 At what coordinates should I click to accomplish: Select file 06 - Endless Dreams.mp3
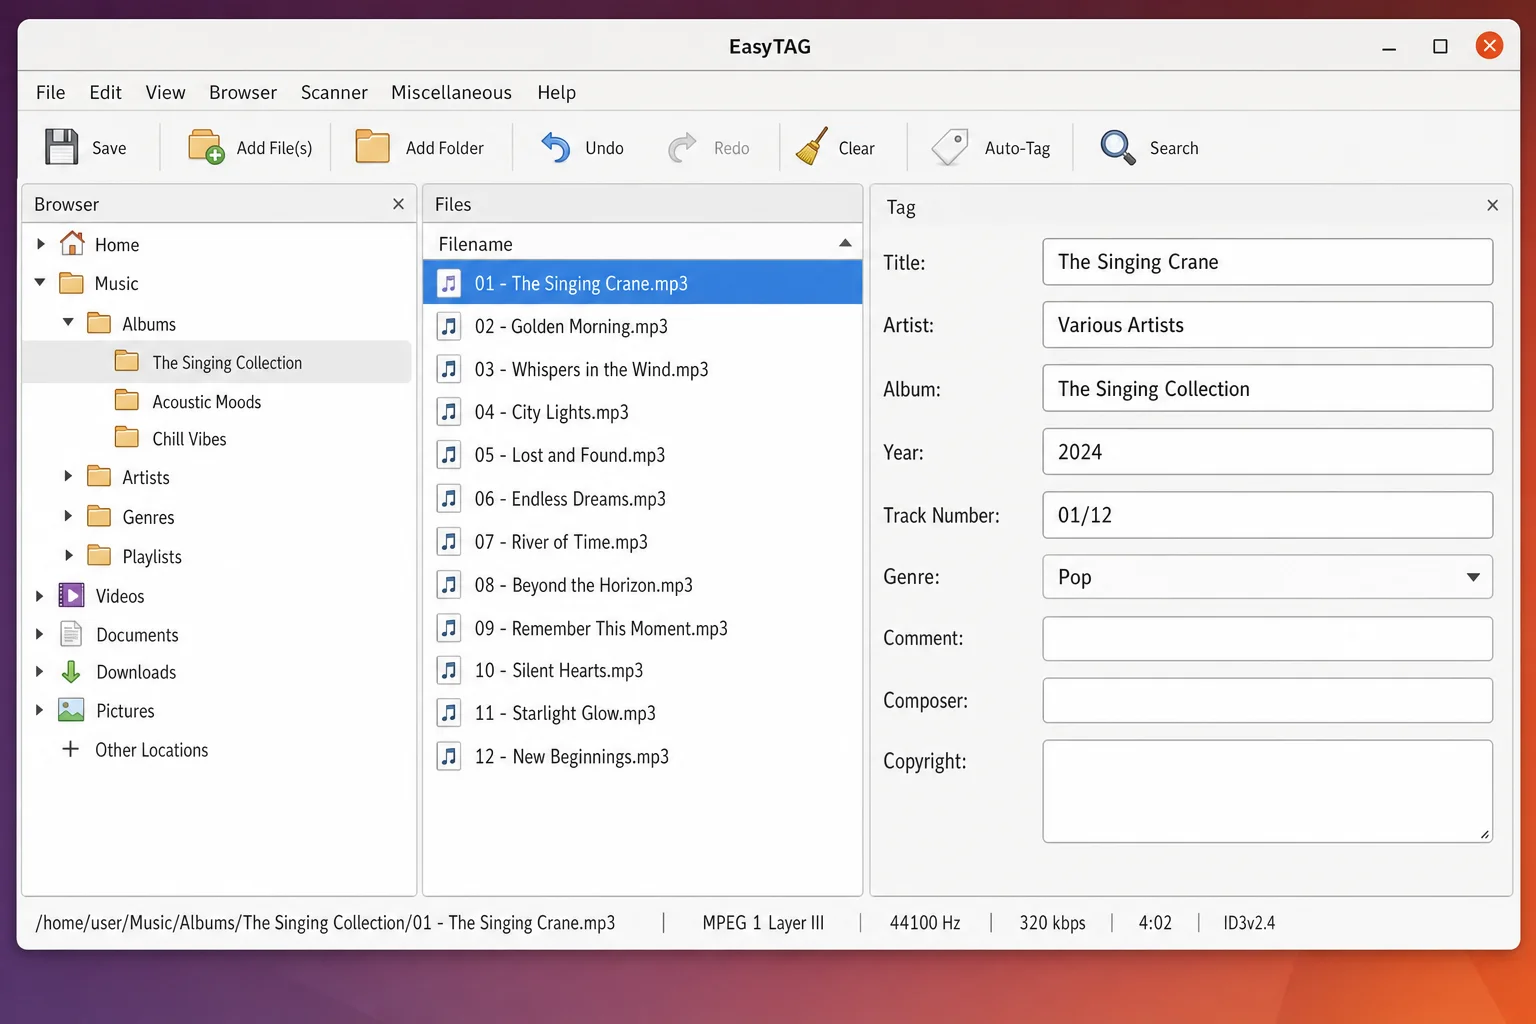click(642, 498)
